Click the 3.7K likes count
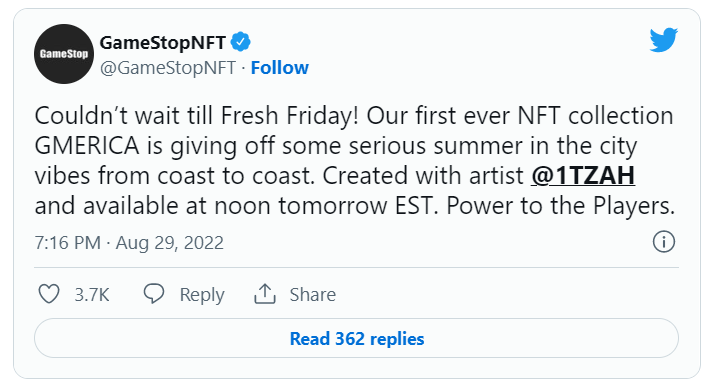Image resolution: width=715 pixels, height=387 pixels. 92,294
